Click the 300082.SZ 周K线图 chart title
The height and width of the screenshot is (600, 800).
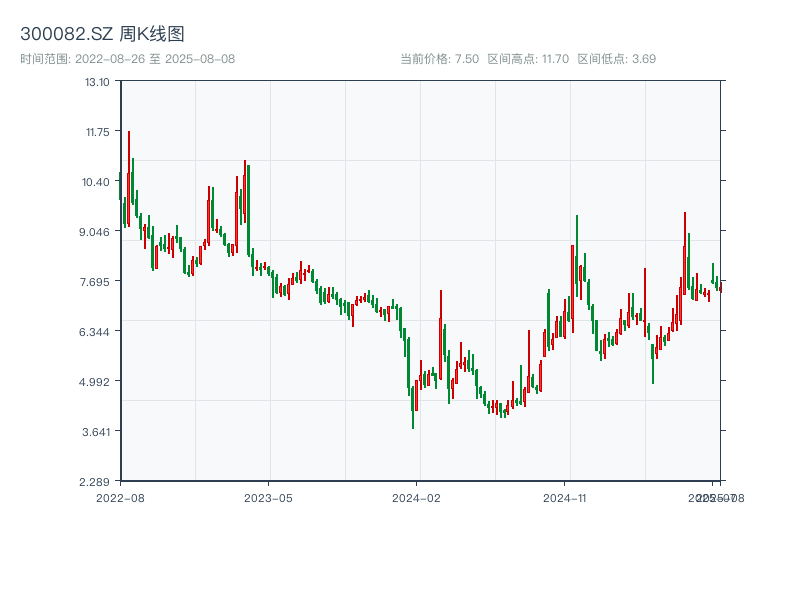point(102,34)
